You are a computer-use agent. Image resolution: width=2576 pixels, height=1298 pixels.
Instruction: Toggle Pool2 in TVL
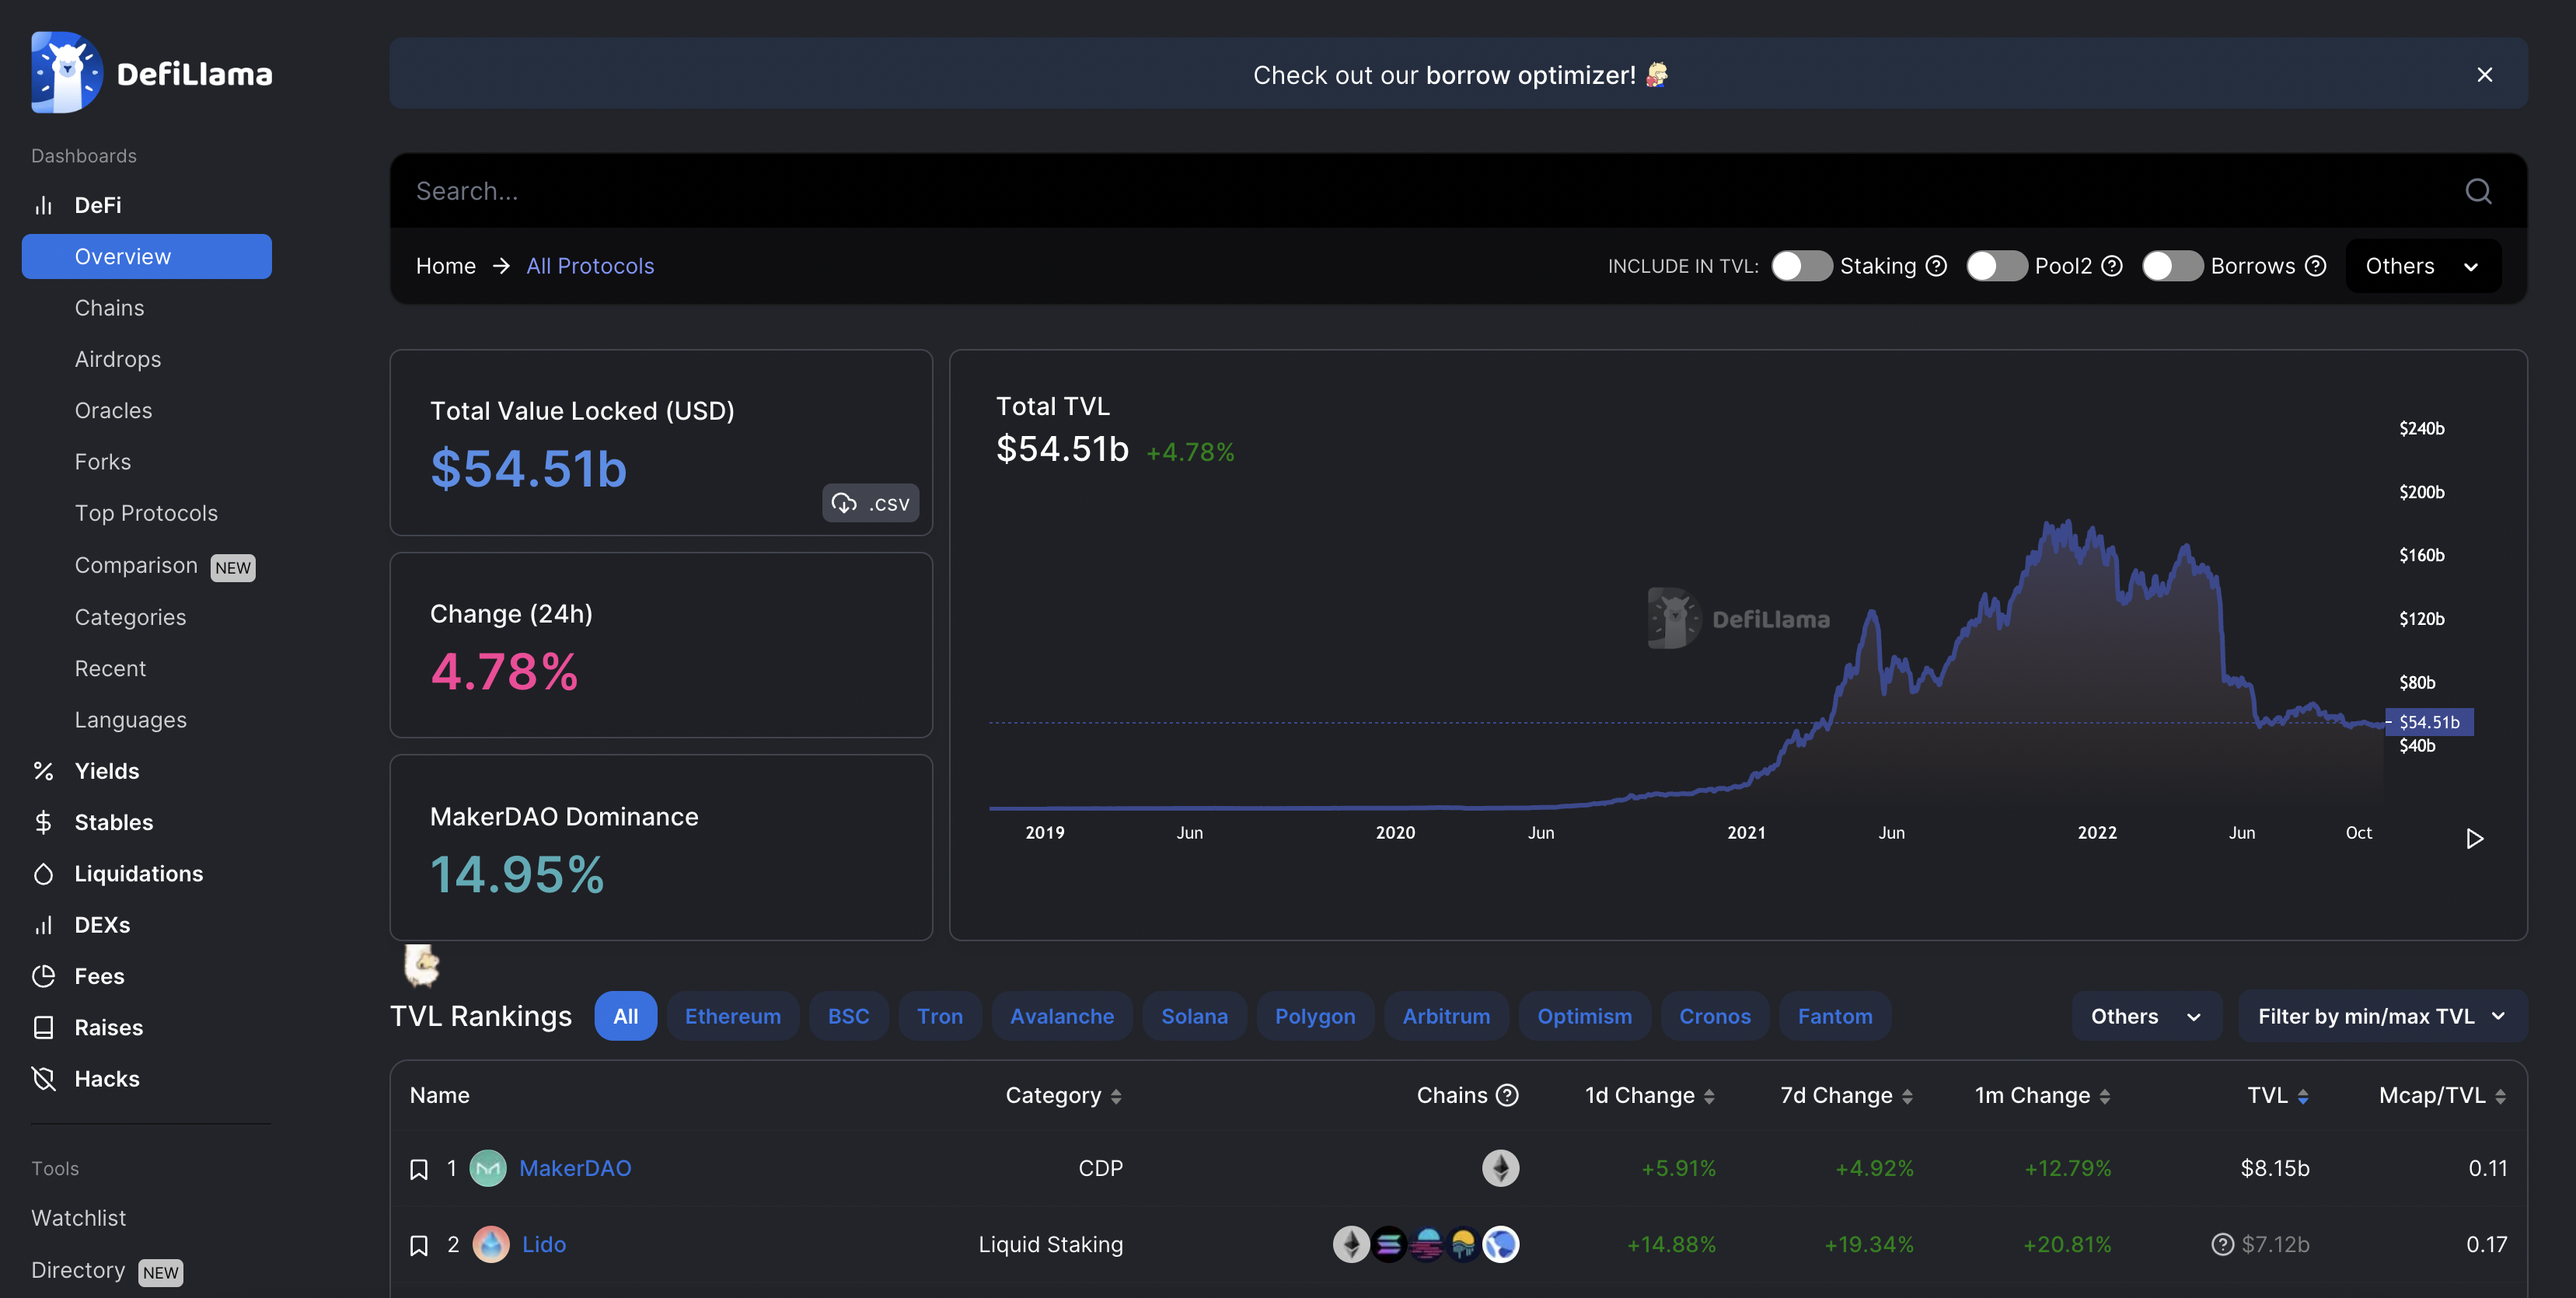point(1997,266)
